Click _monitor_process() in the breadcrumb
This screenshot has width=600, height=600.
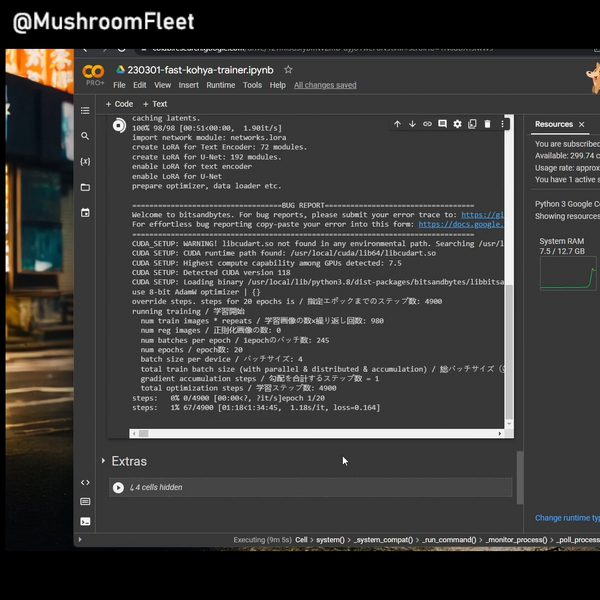point(516,540)
